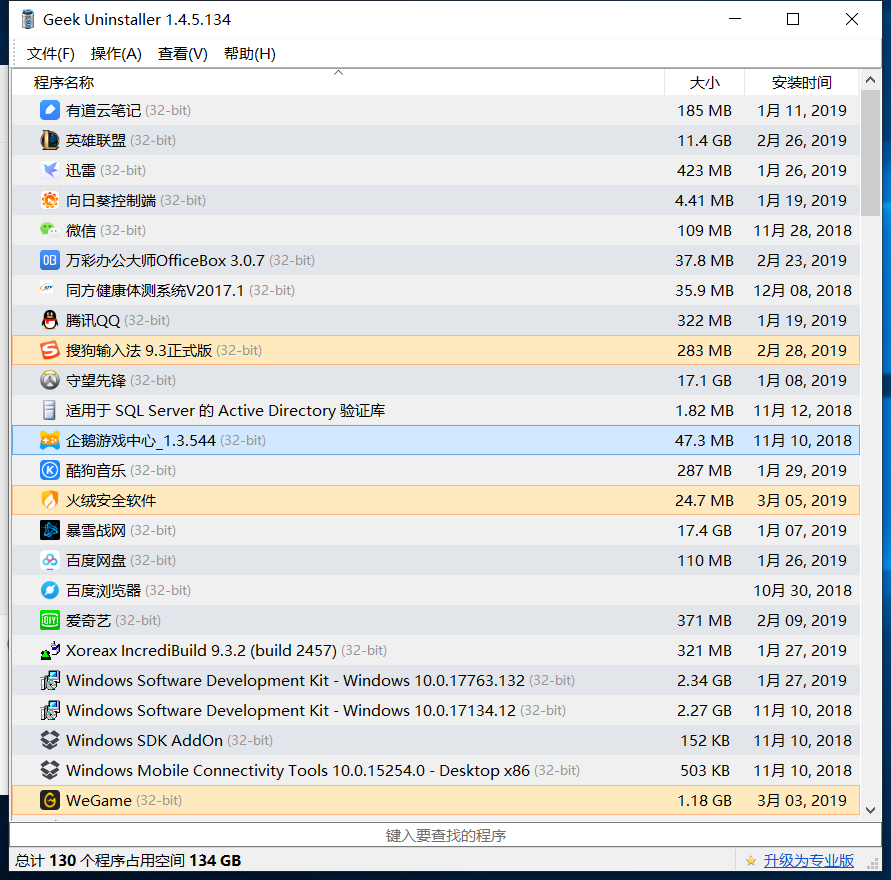Select the Xoreax IncrediBuild icon
The width and height of the screenshot is (891, 880).
click(49, 650)
